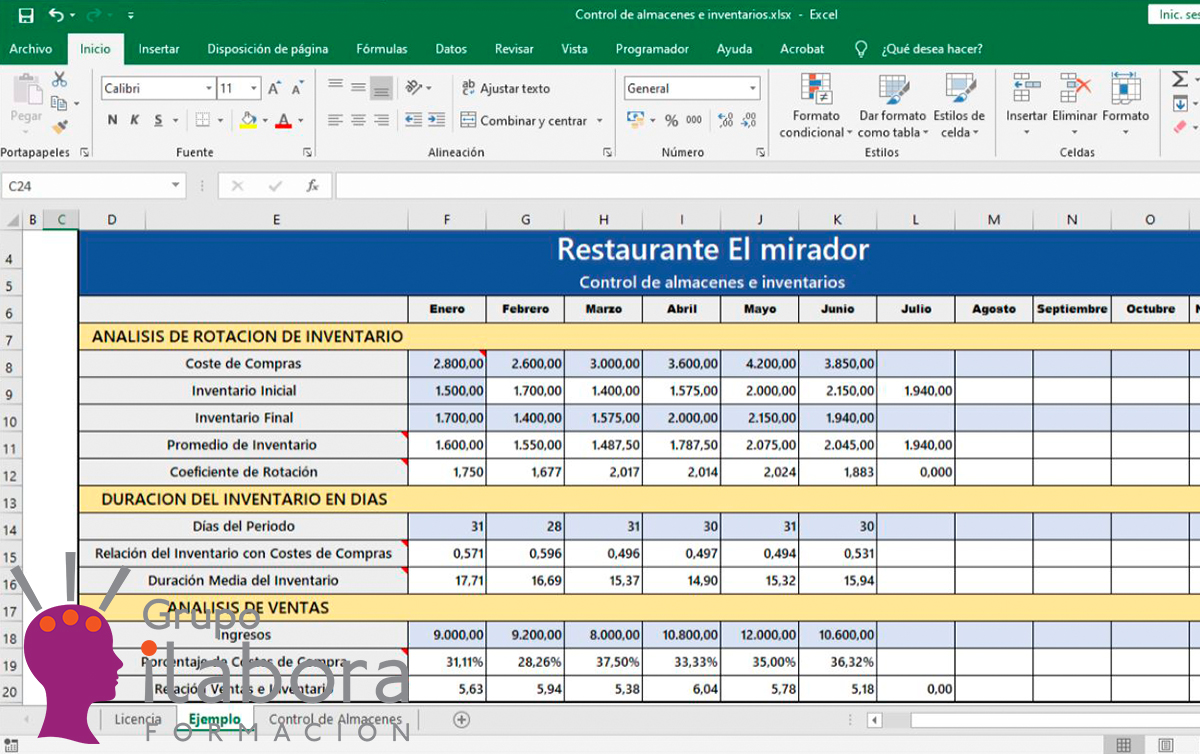
Task: Open the font size 11 dropdown
Action: 254,88
